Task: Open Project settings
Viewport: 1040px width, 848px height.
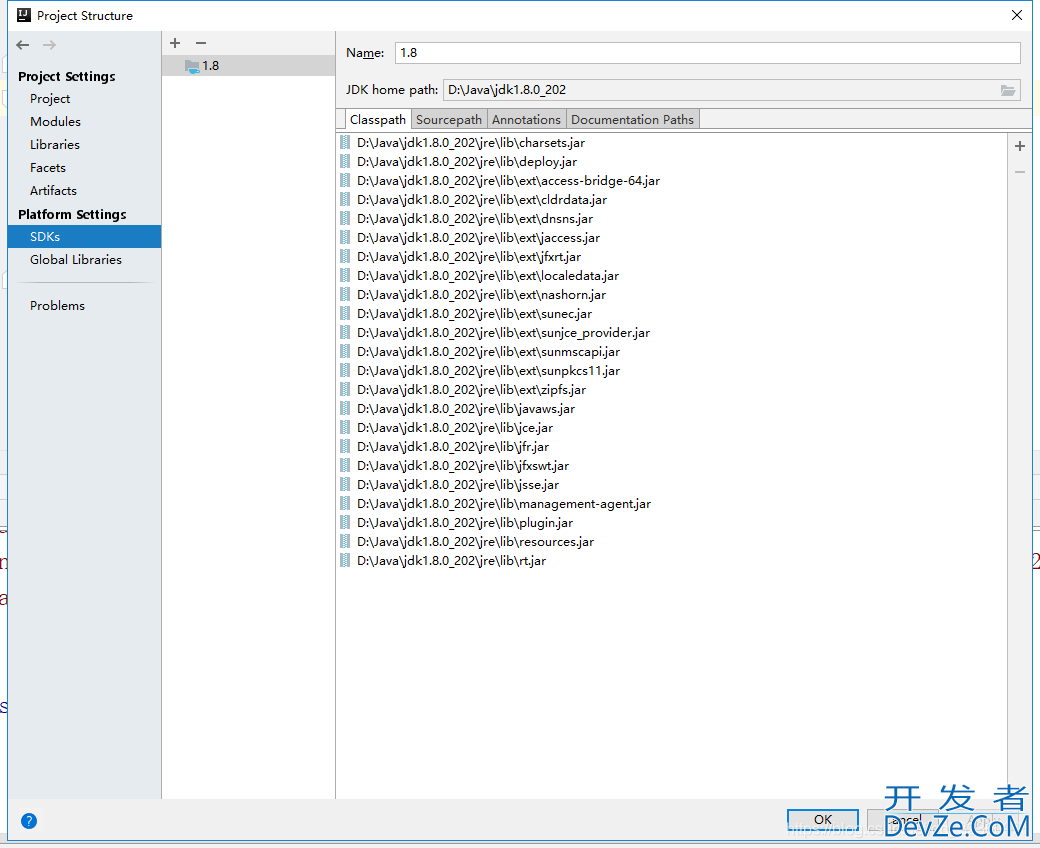Action: 50,99
